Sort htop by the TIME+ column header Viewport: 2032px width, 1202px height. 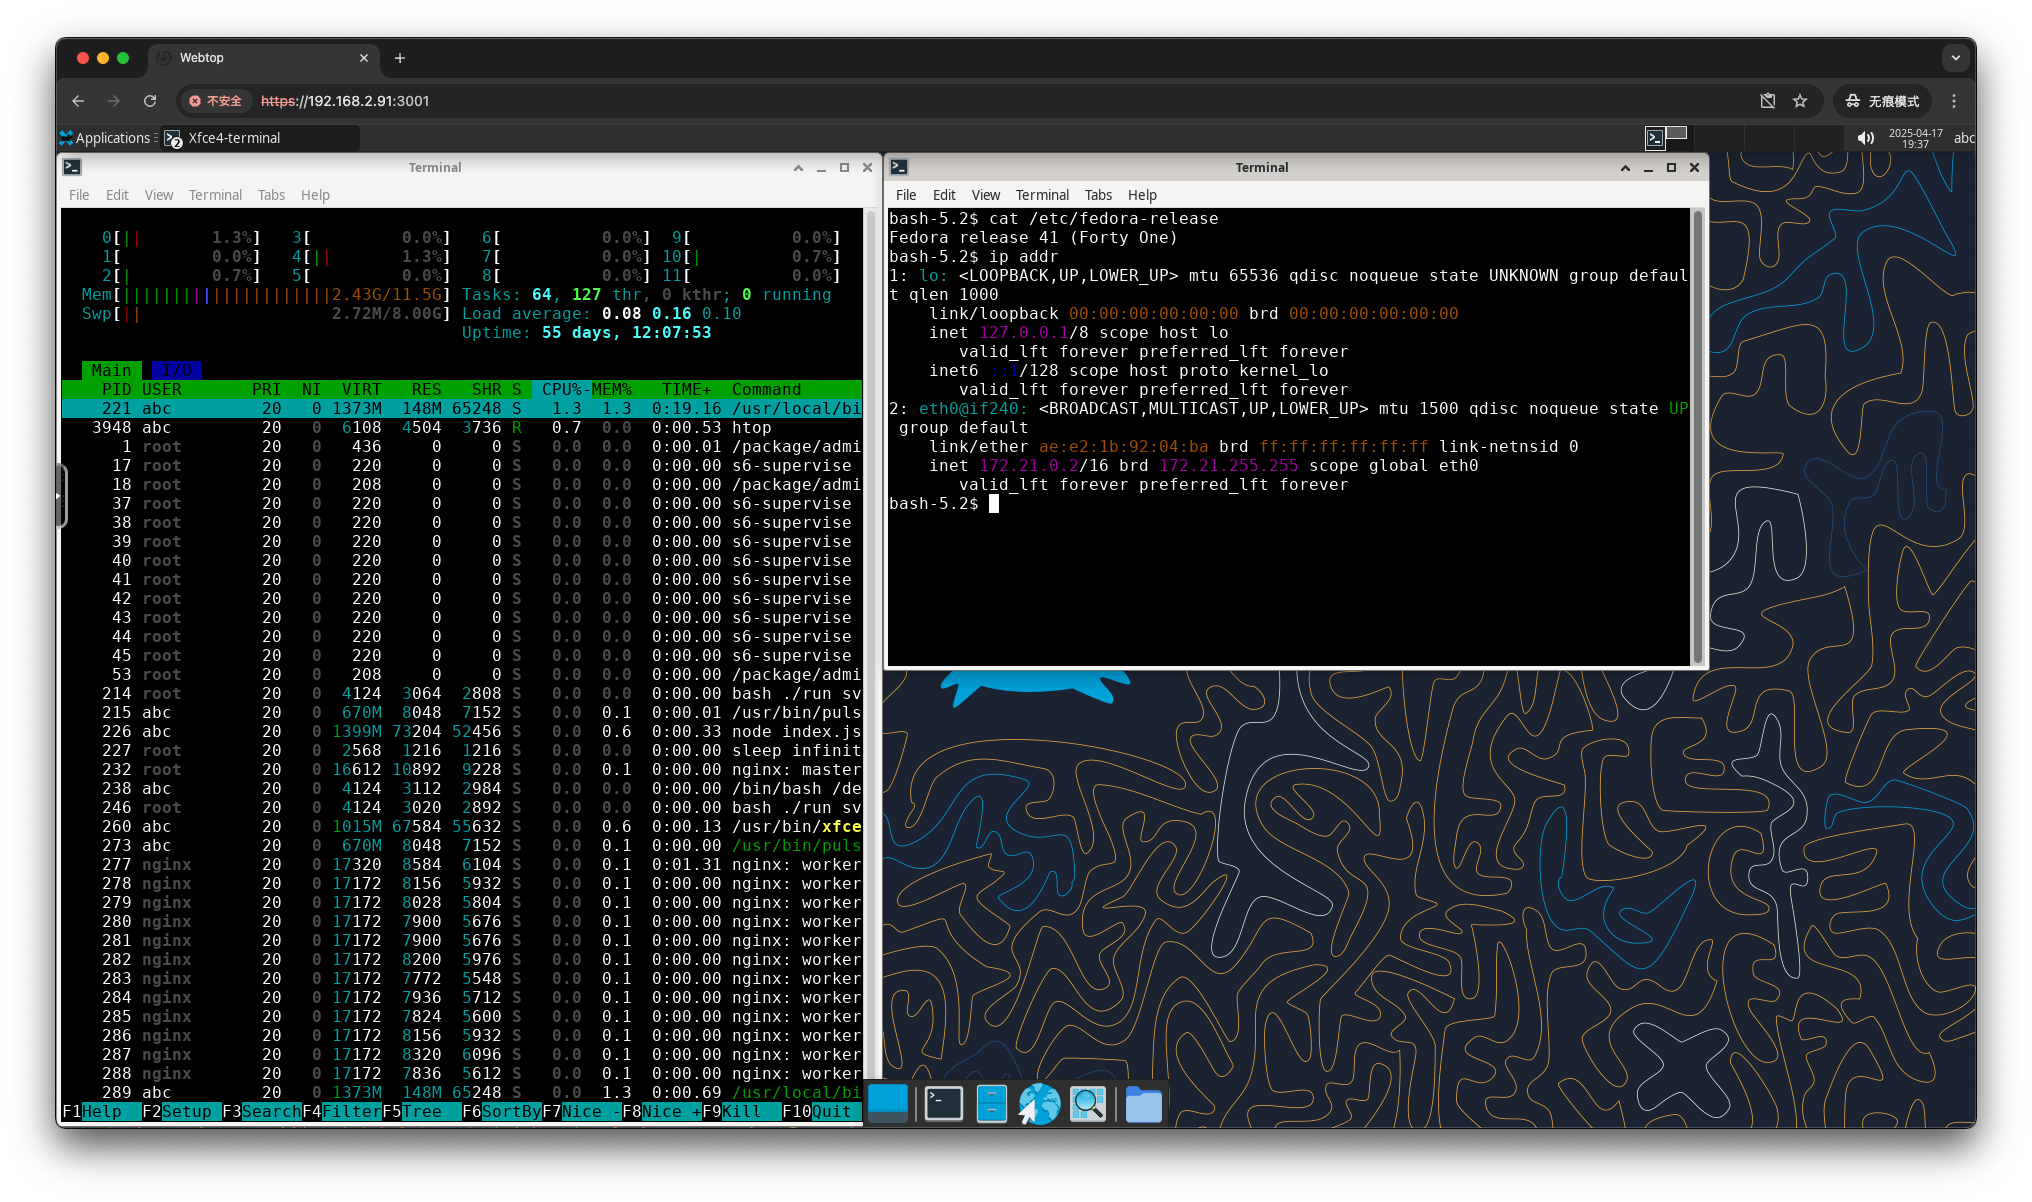686,389
